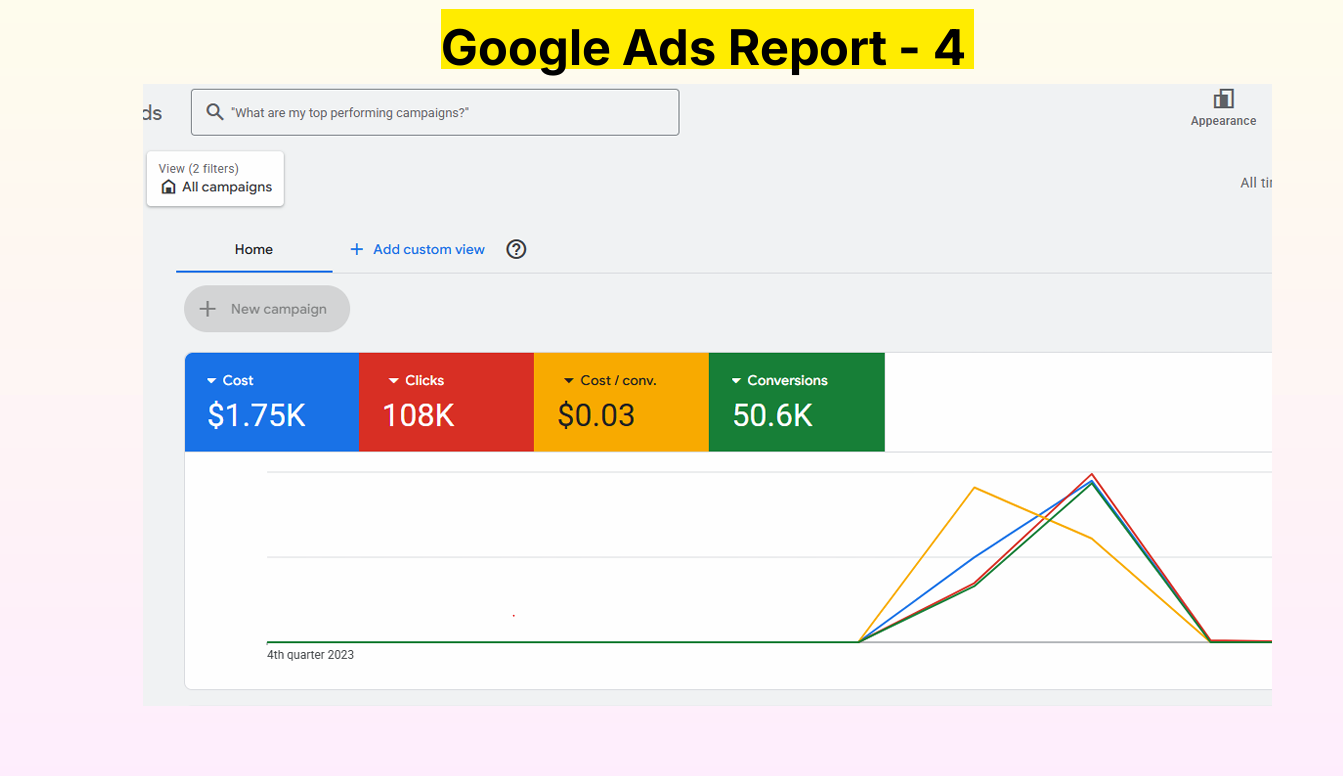Open the All campaigns view selector
Viewport: 1343px width, 776px height.
215,179
